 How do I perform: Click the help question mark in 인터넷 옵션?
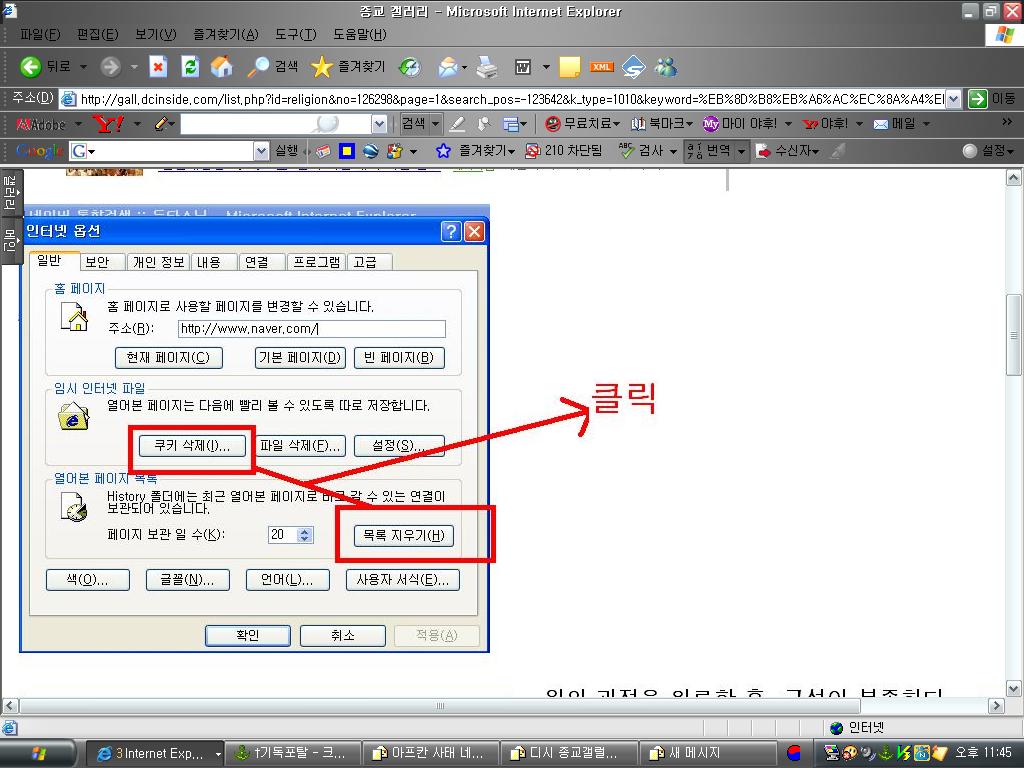coord(451,231)
